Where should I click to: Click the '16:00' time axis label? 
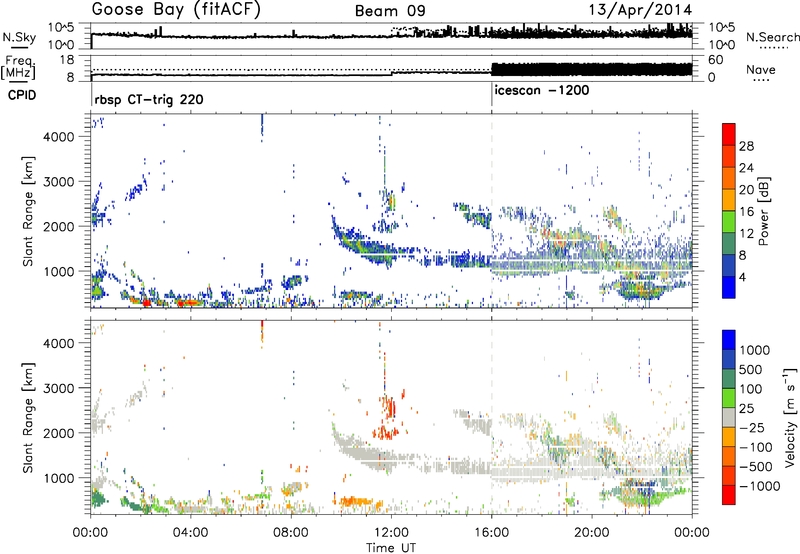point(491,533)
